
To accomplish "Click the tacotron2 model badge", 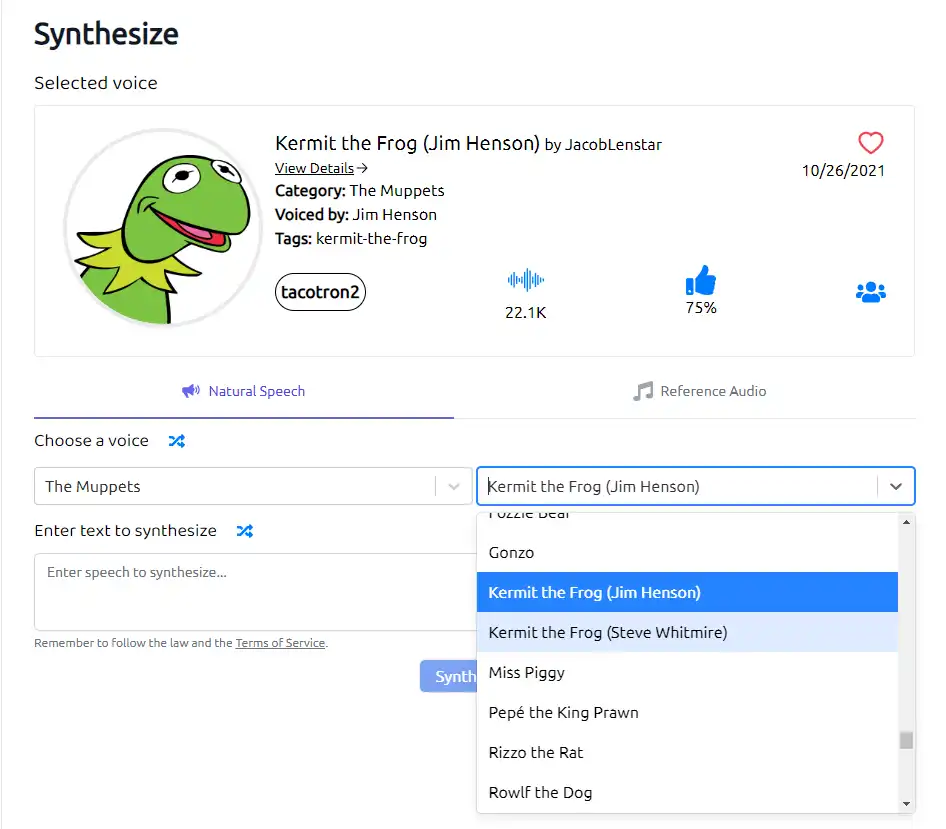I will (x=320, y=292).
